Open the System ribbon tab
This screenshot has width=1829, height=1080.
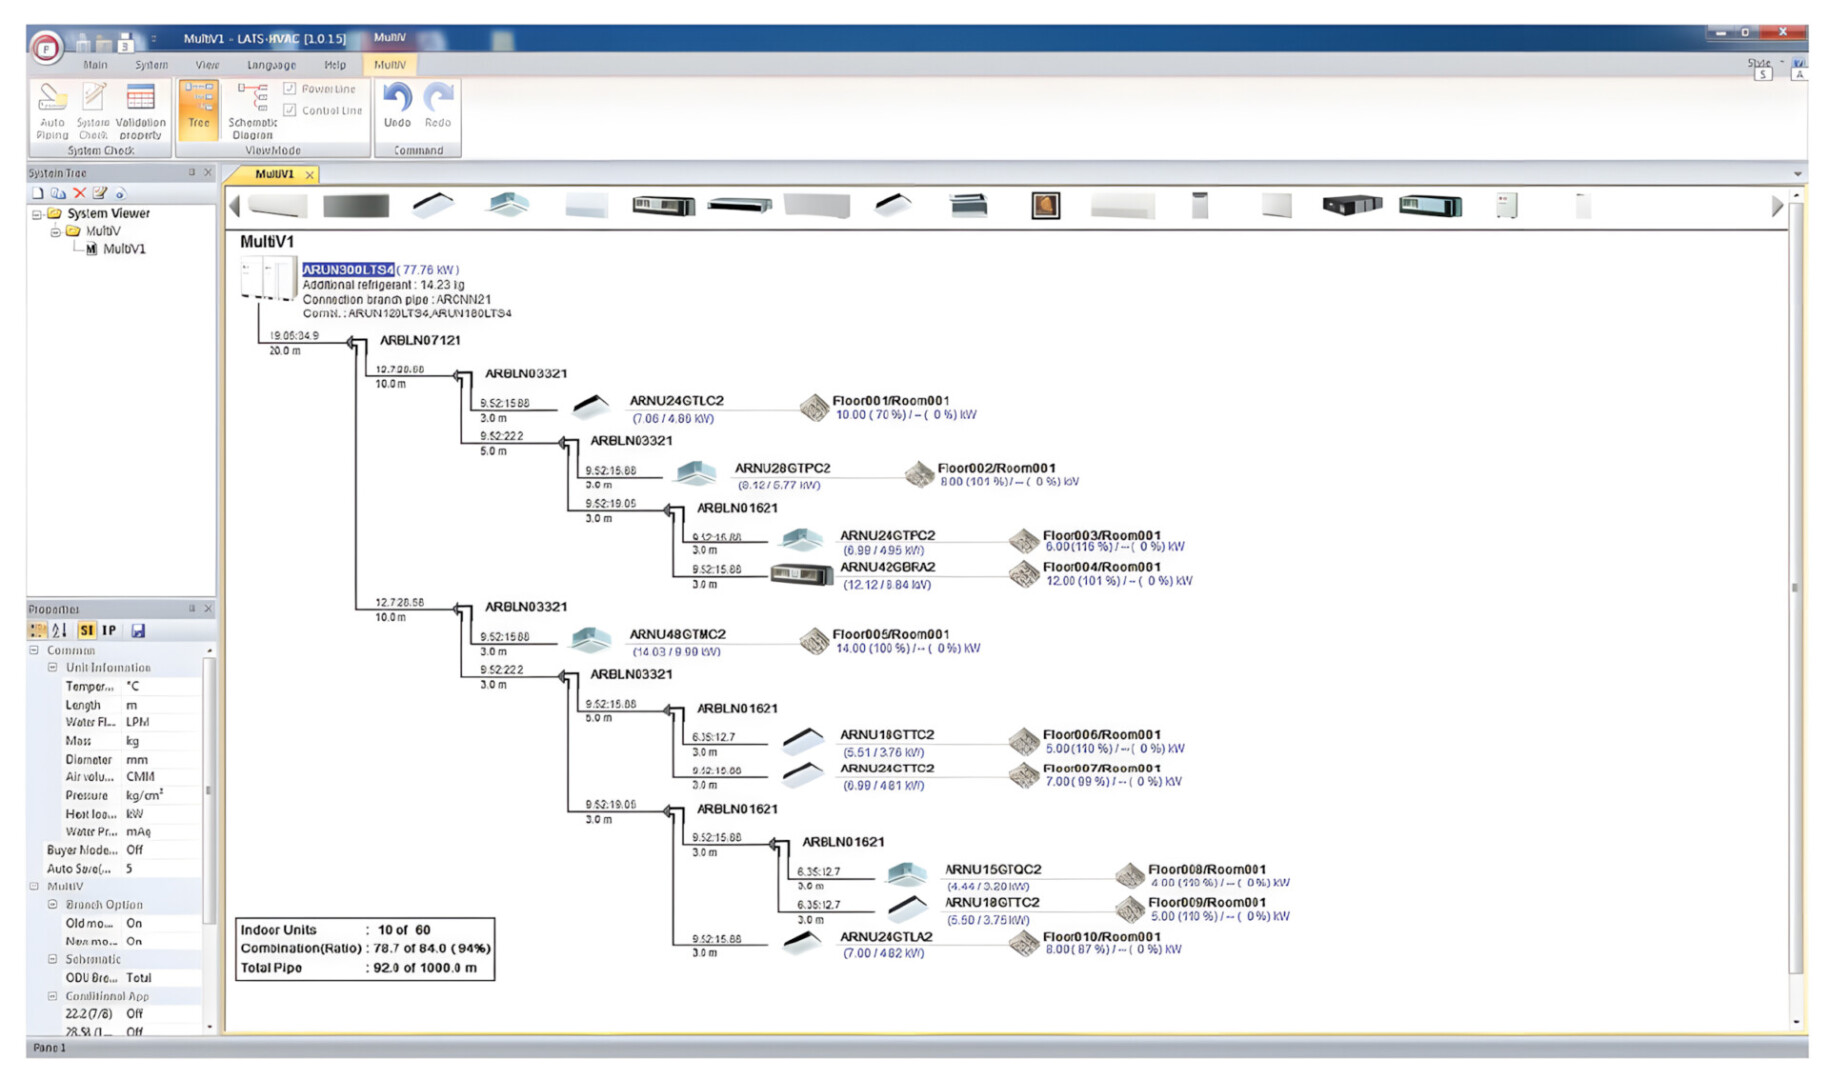pos(151,65)
